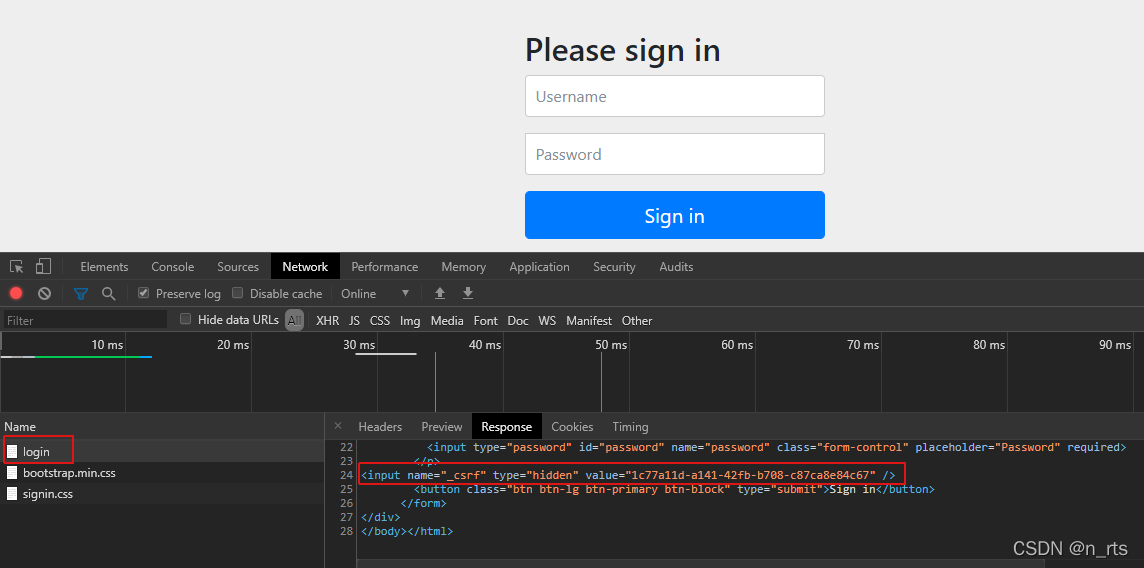This screenshot has height=568, width=1144.
Task: Toggle the network filter funnel icon
Action: 81,294
